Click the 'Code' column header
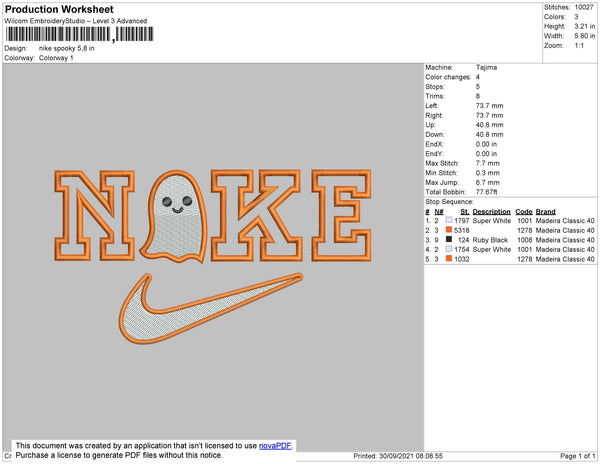The width and height of the screenshot is (600, 464). (x=523, y=212)
